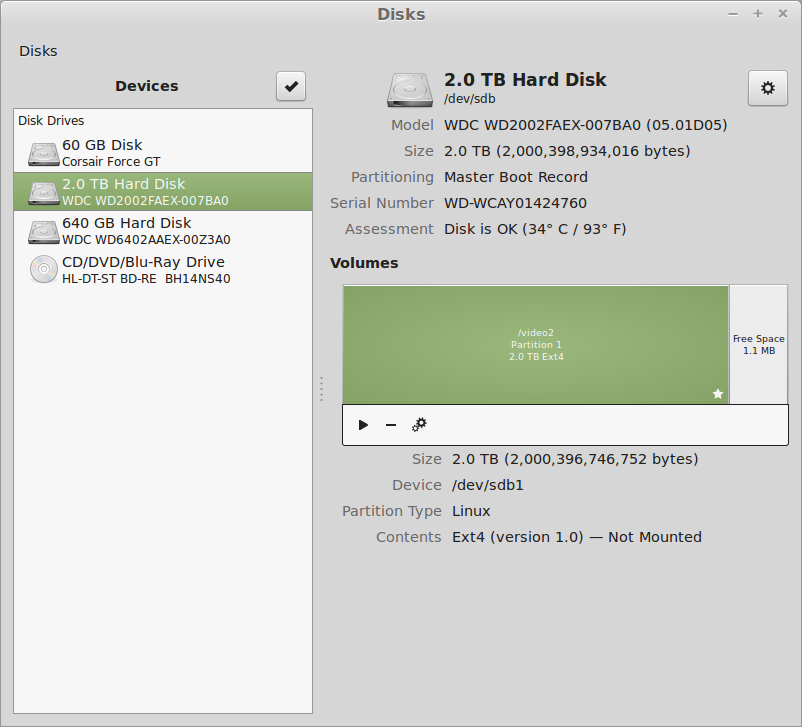Open the Disks application menu
Viewport: 802px width, 727px height.
[38, 51]
